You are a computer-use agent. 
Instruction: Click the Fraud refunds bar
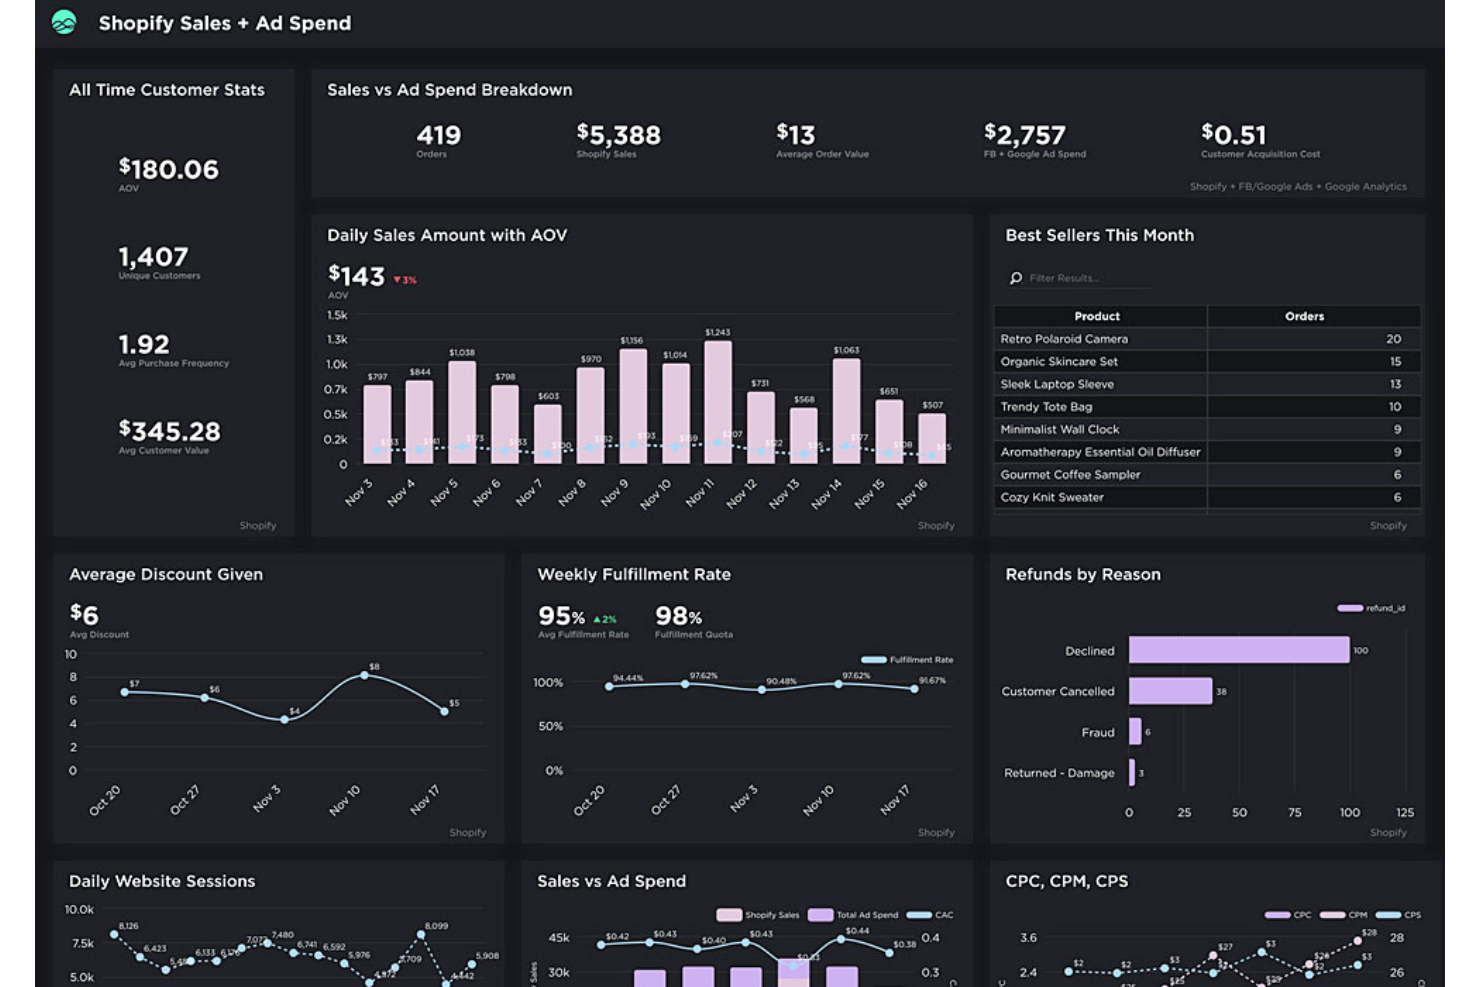click(1135, 732)
